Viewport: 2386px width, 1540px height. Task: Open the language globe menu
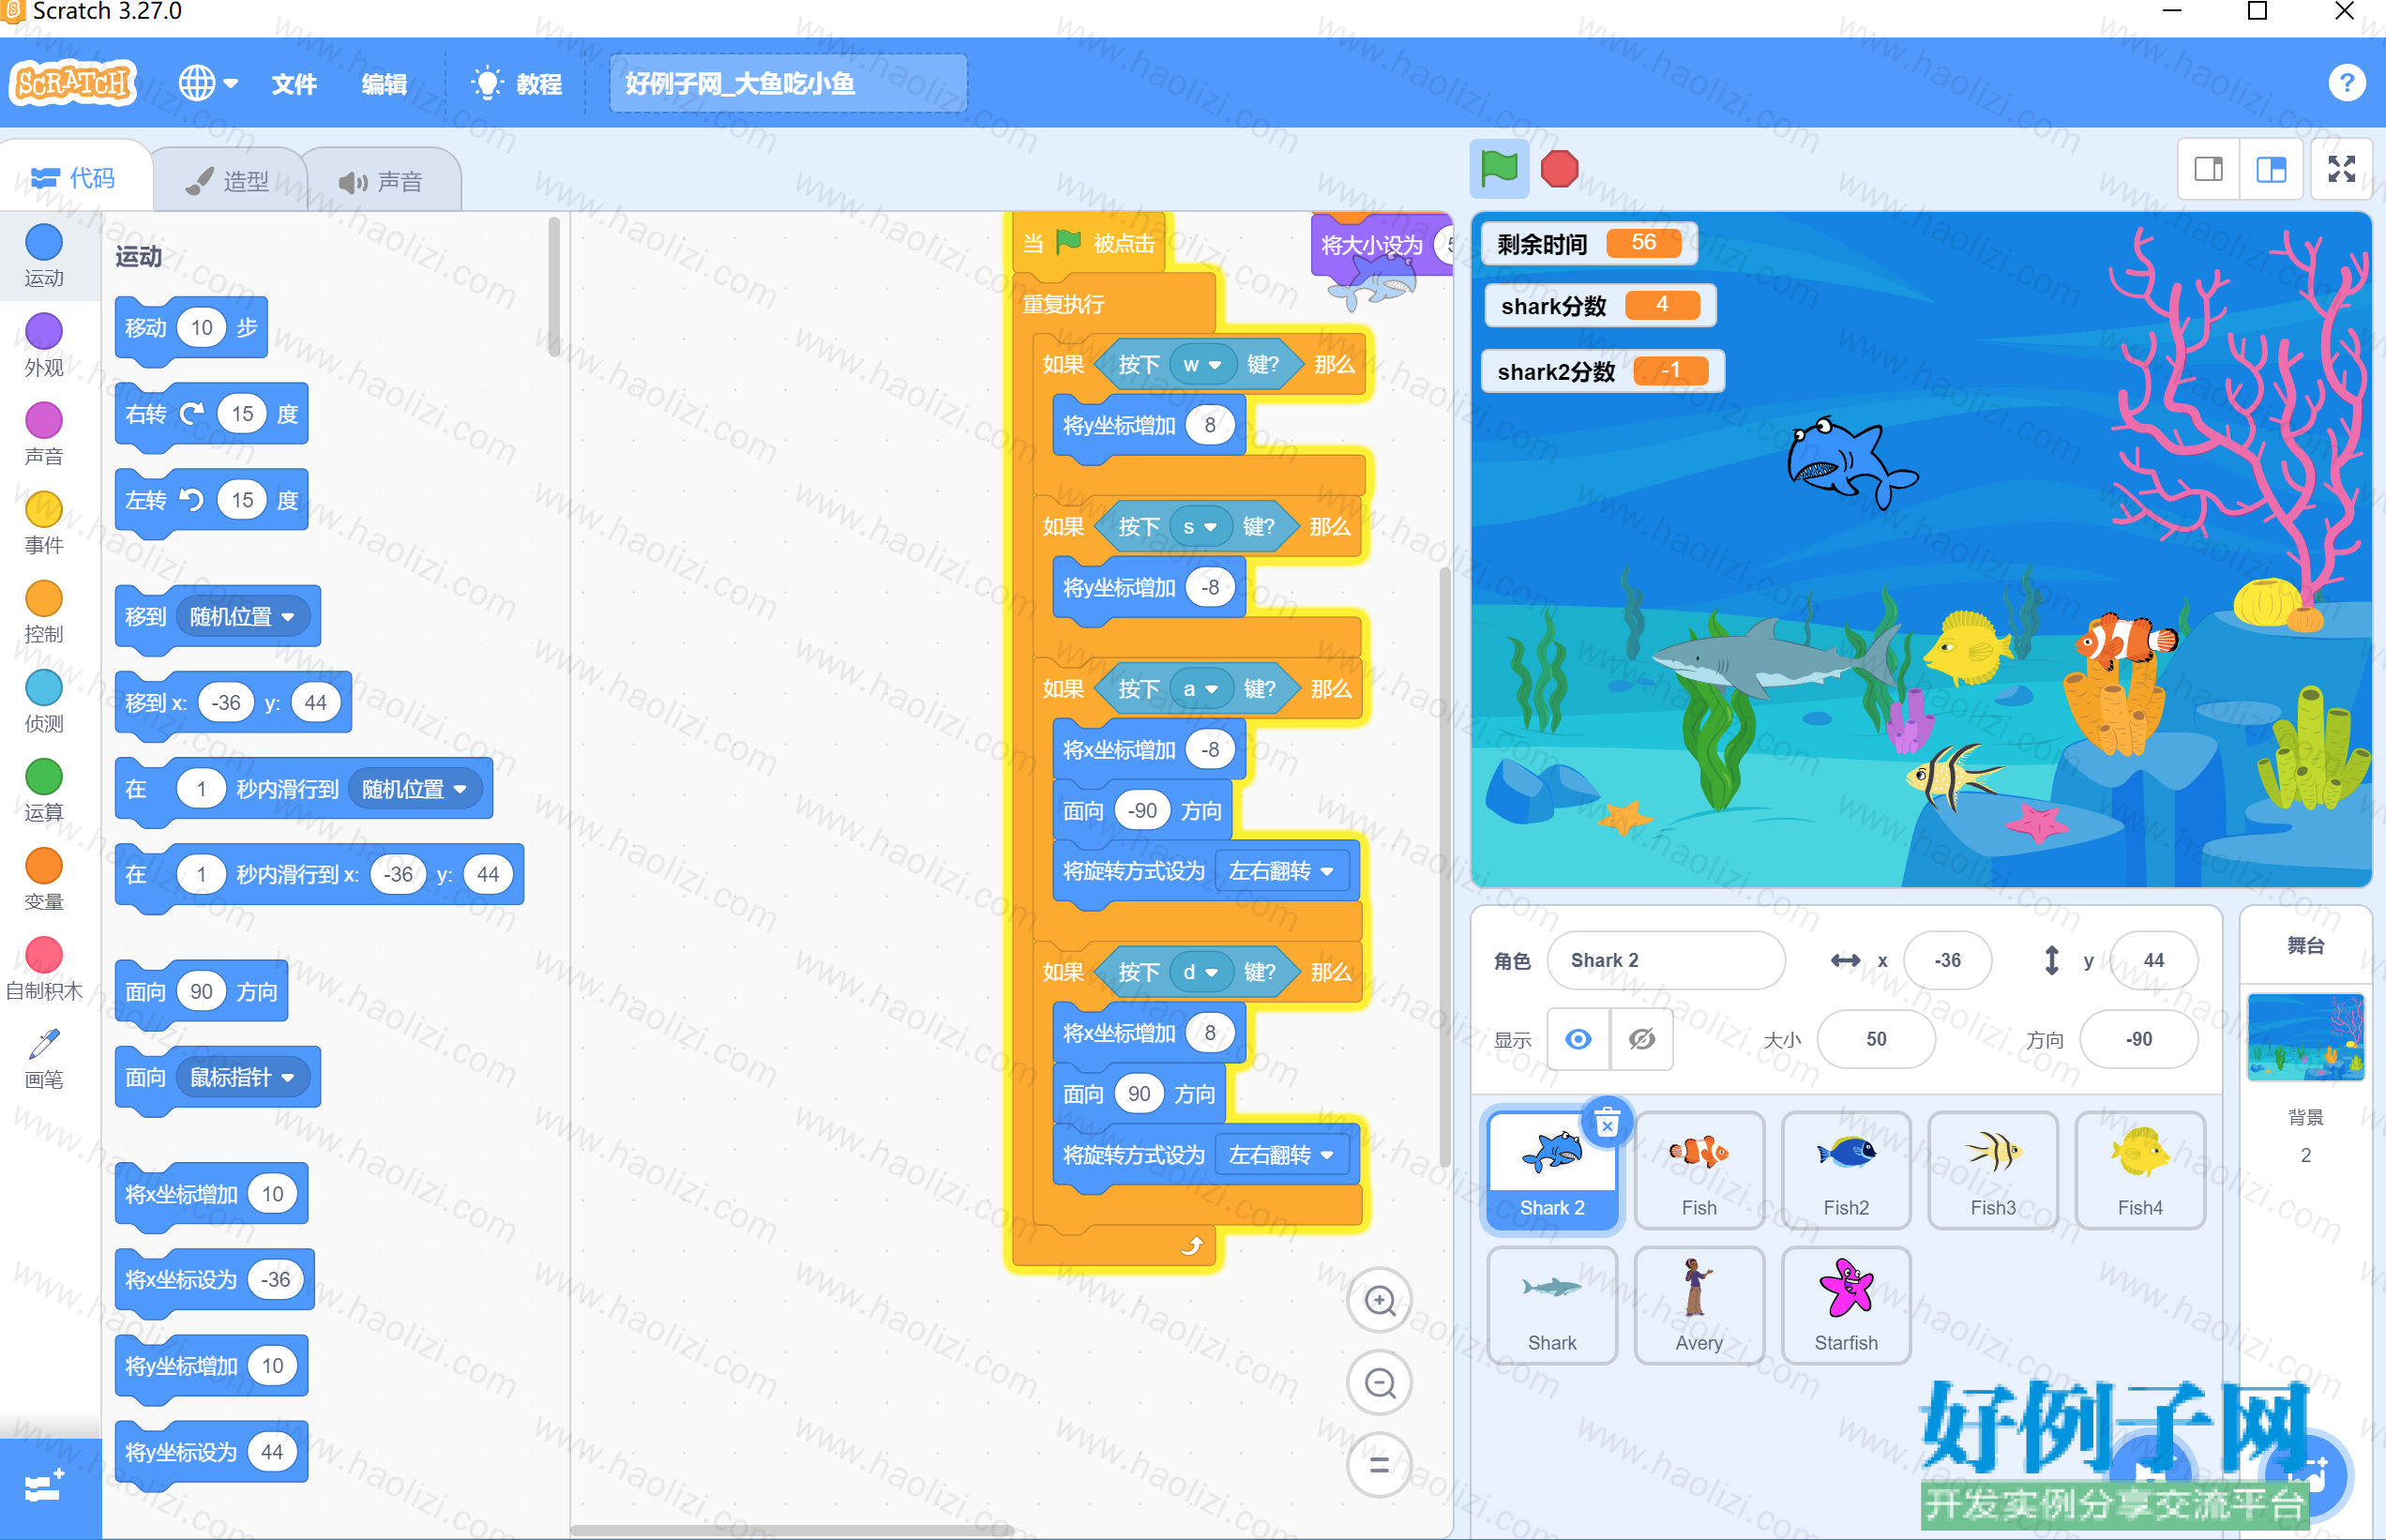208,83
